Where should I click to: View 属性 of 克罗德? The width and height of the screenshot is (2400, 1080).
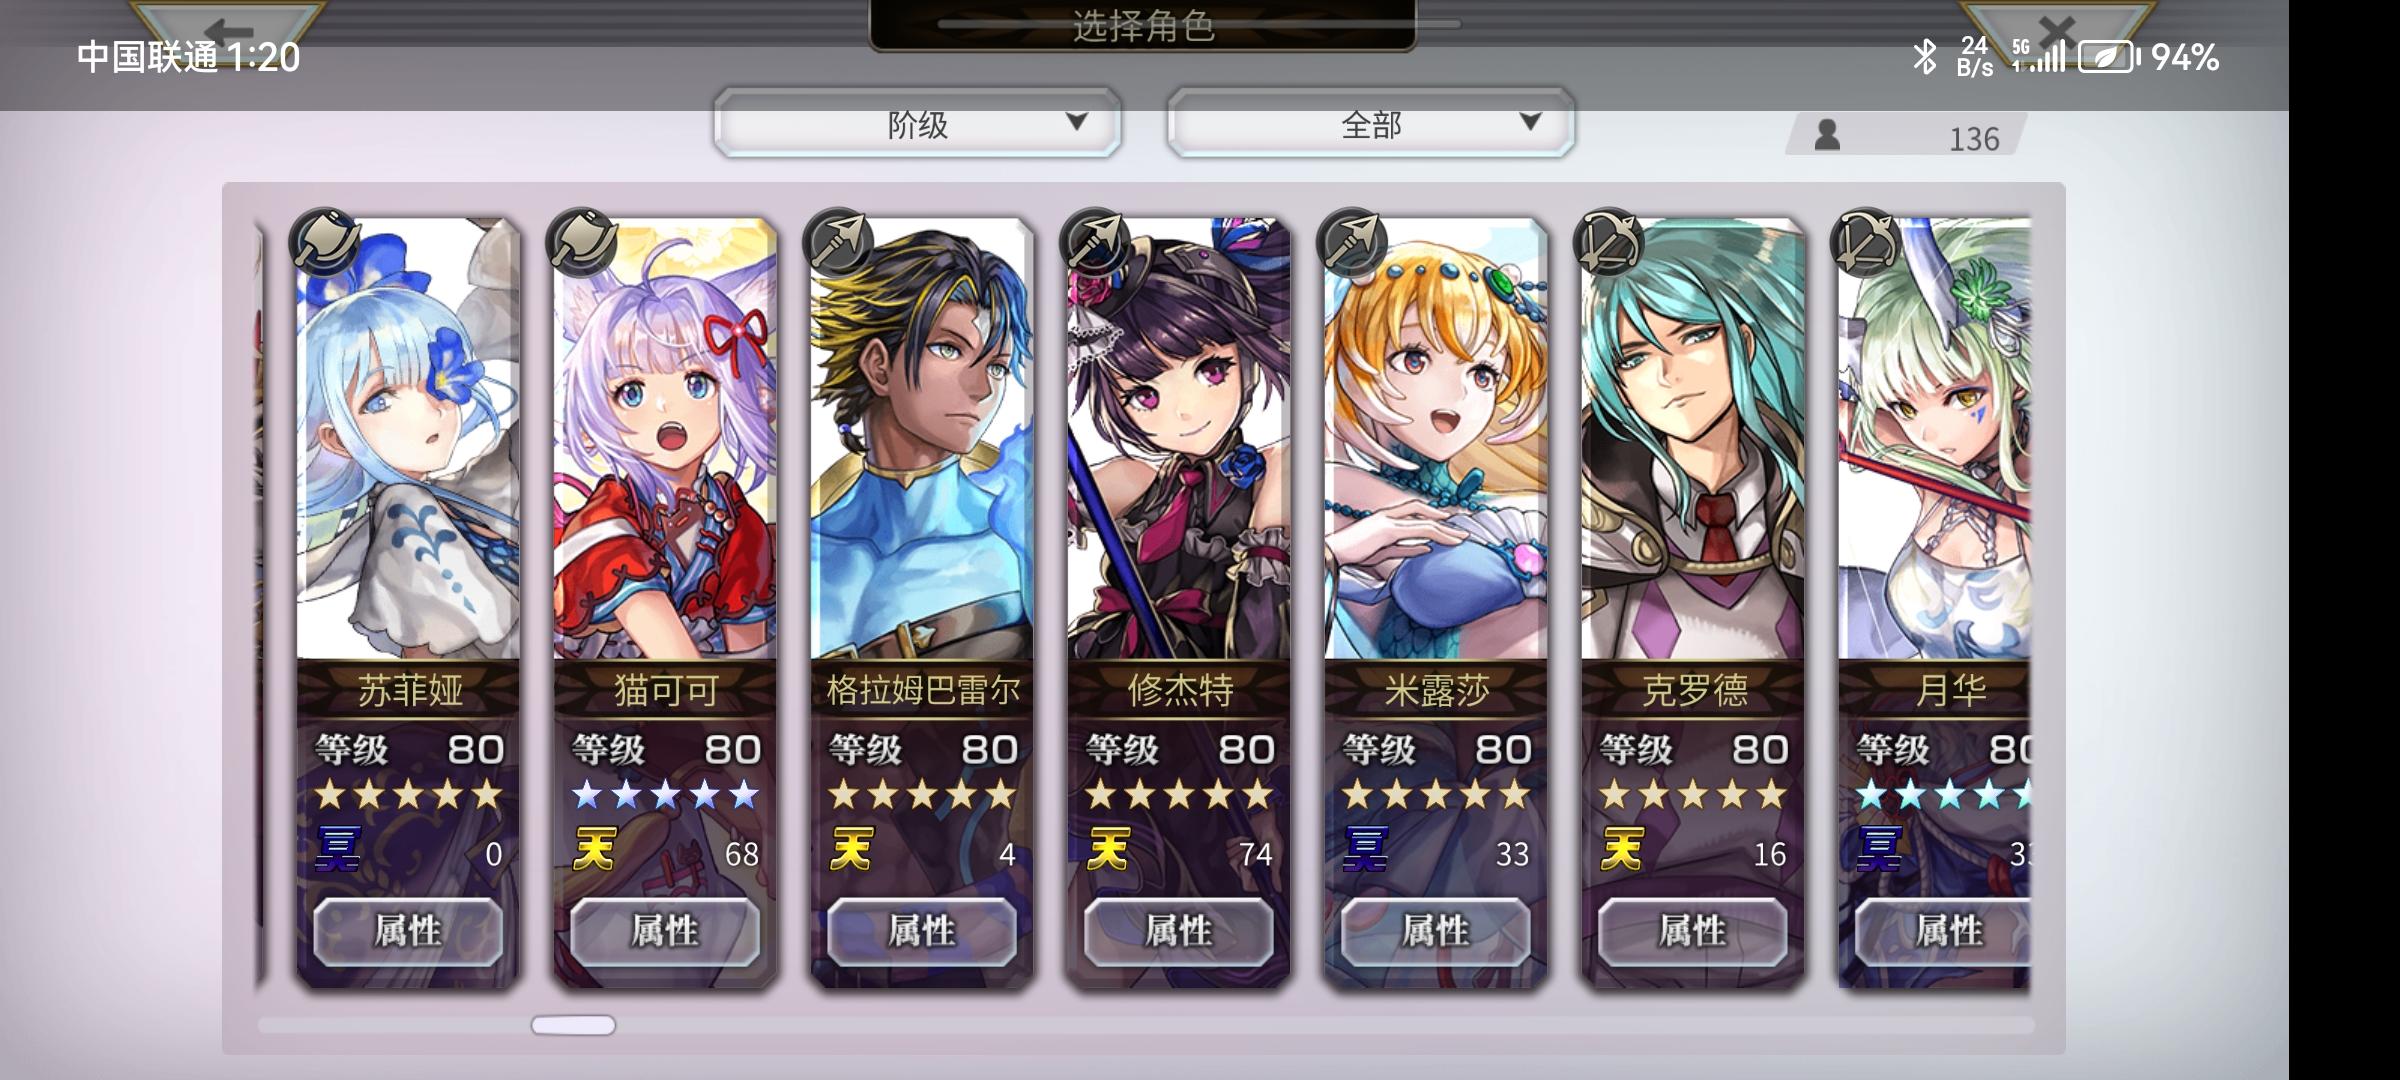(1693, 931)
